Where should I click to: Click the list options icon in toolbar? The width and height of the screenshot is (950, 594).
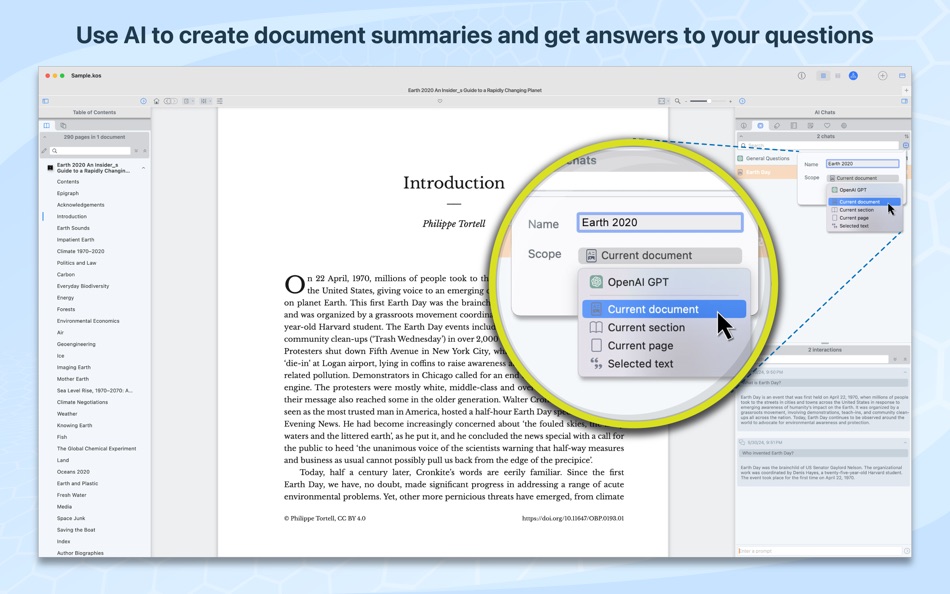coord(219,101)
